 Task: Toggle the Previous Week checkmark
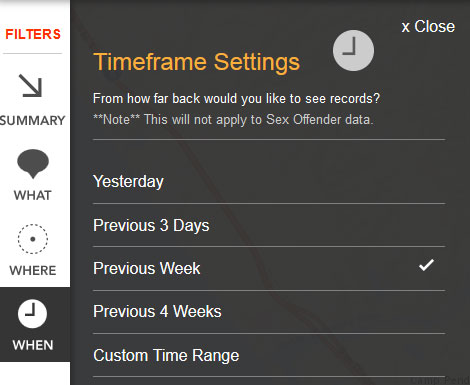(426, 265)
